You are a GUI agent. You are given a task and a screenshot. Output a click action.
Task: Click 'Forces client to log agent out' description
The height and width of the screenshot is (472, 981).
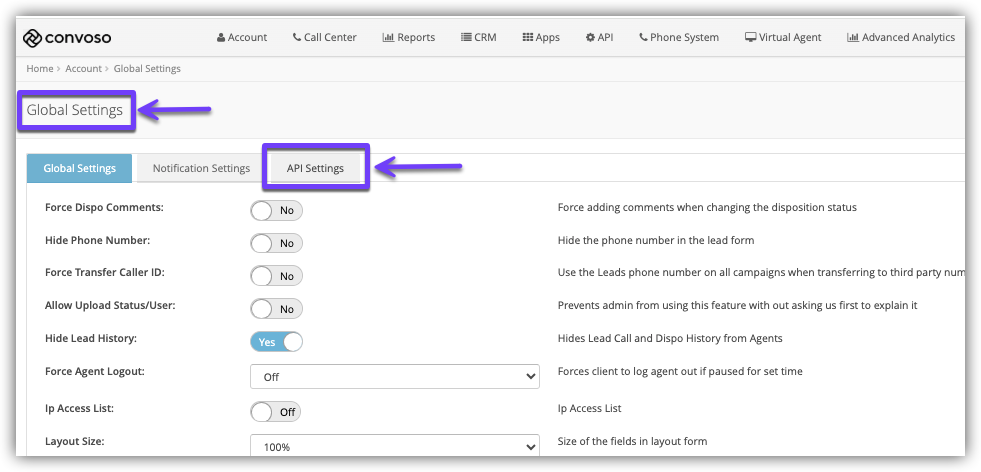[680, 372]
